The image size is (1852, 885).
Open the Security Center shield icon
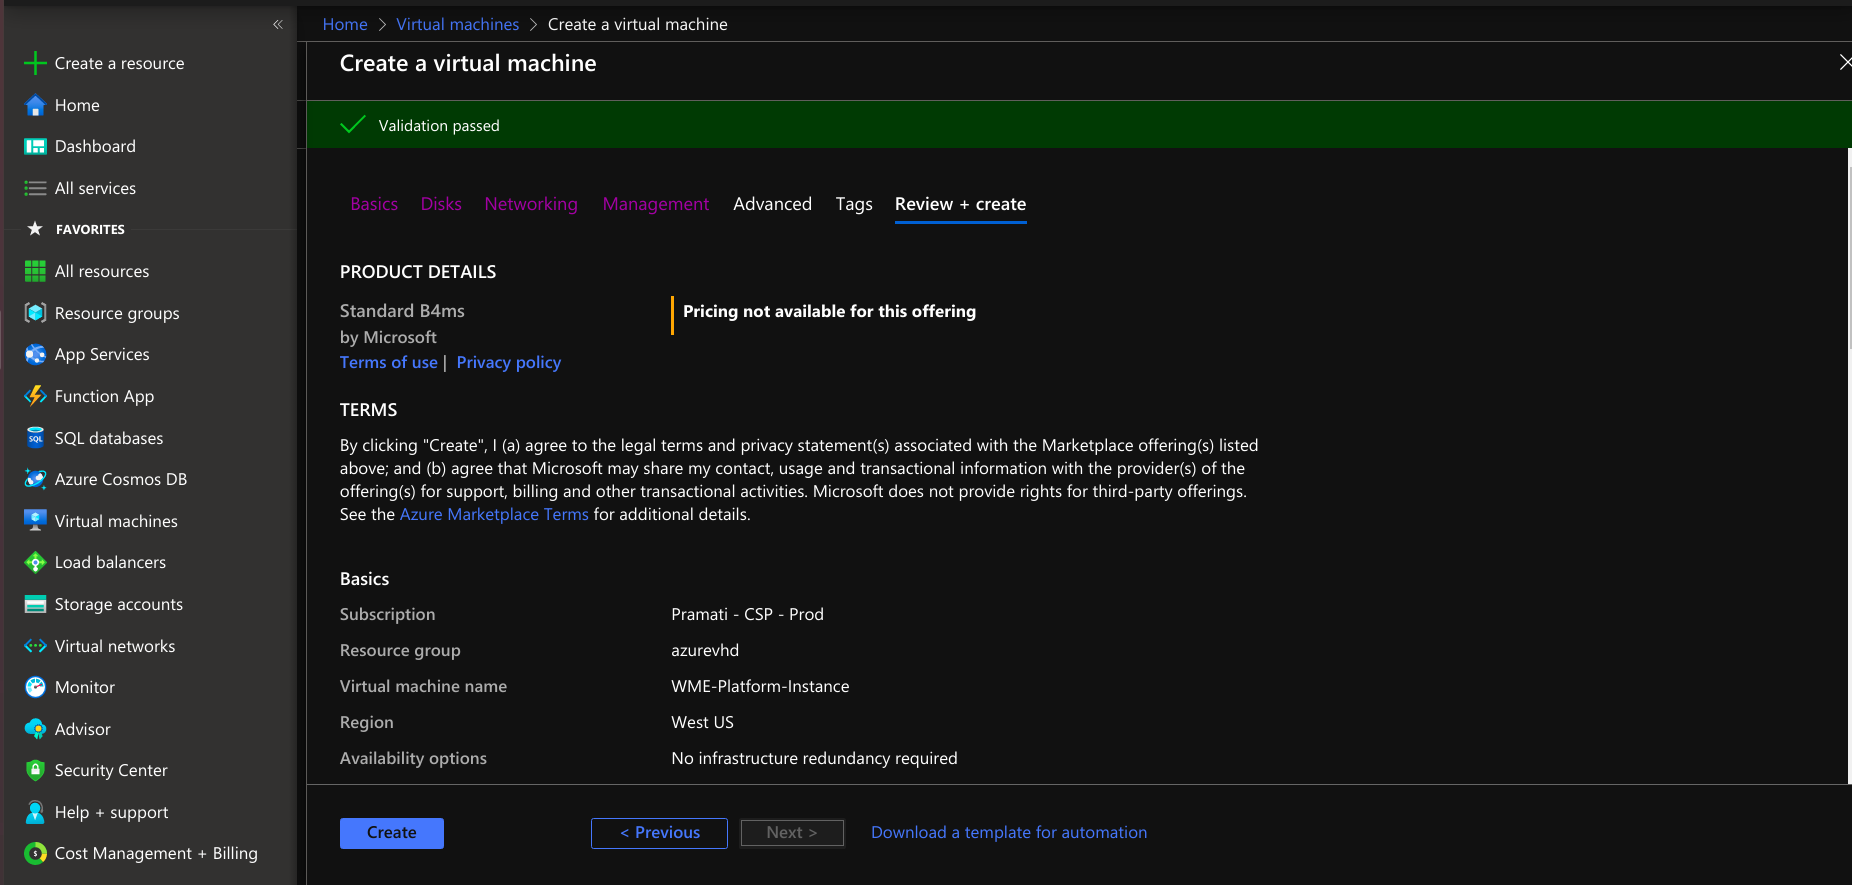tap(35, 770)
